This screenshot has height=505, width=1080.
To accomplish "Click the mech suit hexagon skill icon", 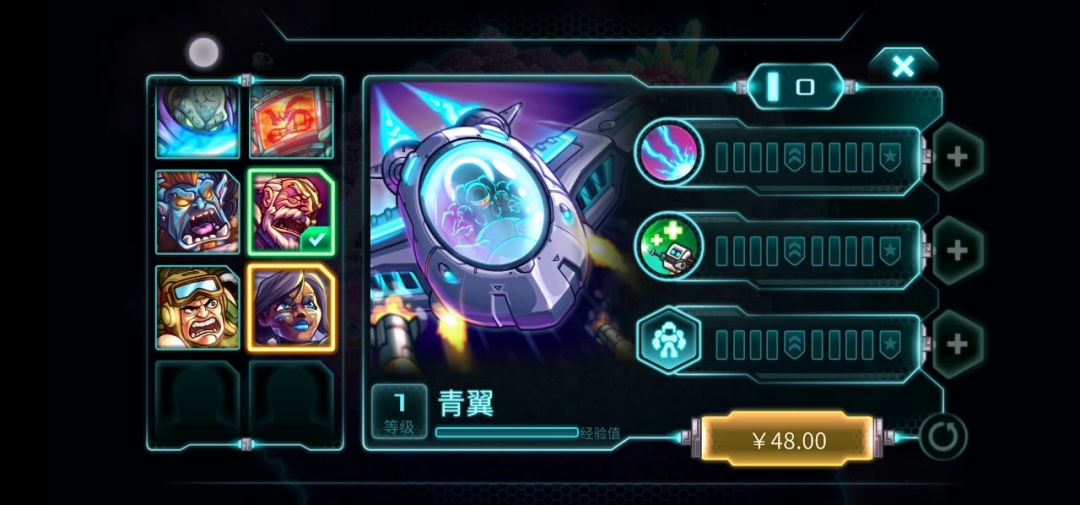I will point(669,342).
